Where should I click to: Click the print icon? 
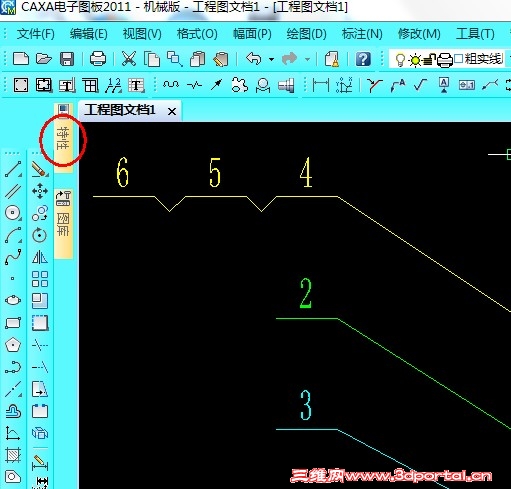click(98, 59)
